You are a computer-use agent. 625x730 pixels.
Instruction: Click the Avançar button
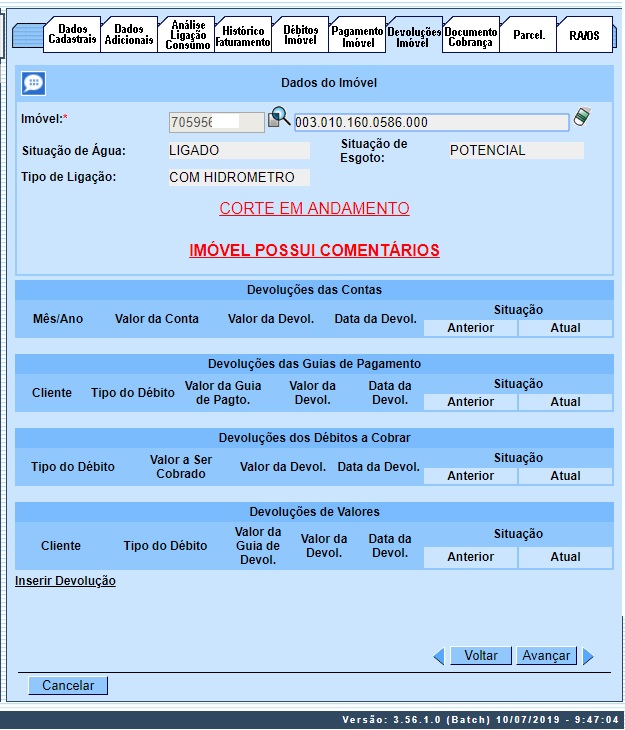tap(546, 656)
